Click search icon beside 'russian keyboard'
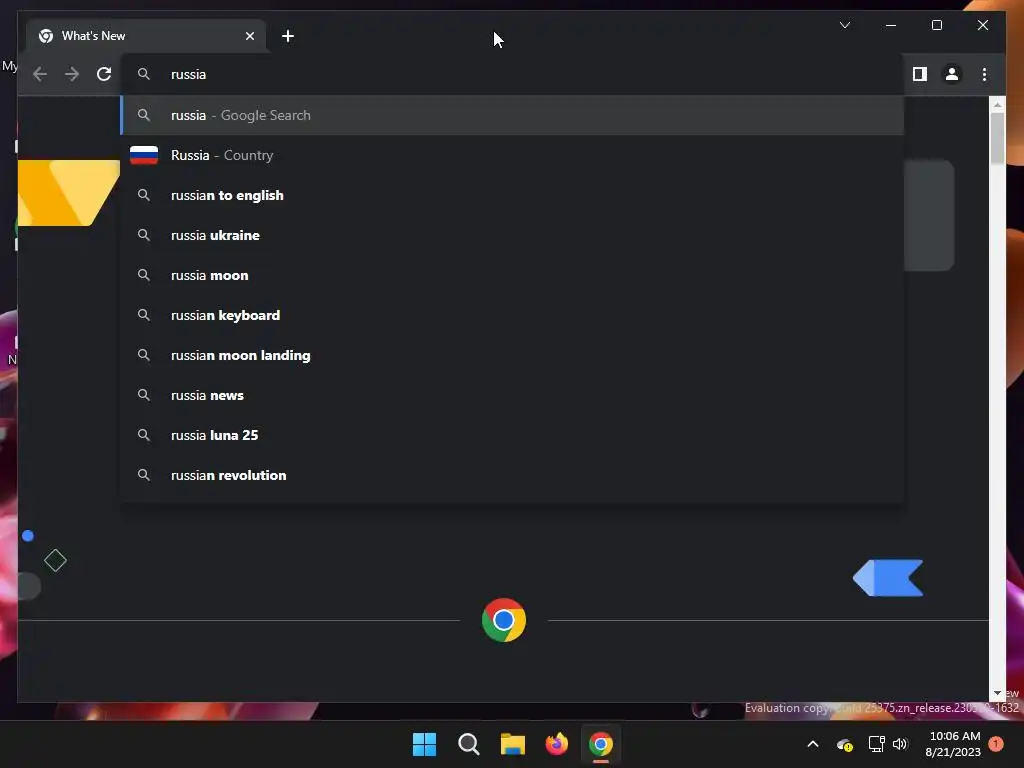The image size is (1024, 768). [x=144, y=315]
